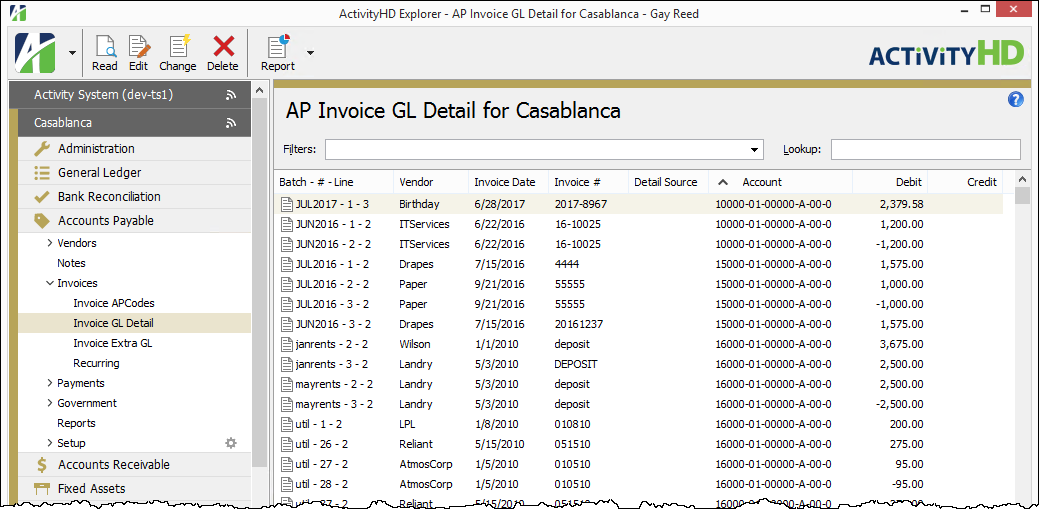Click the Read toolbar icon
Screen dimensions: 1039x509
pyautogui.click(x=104, y=47)
